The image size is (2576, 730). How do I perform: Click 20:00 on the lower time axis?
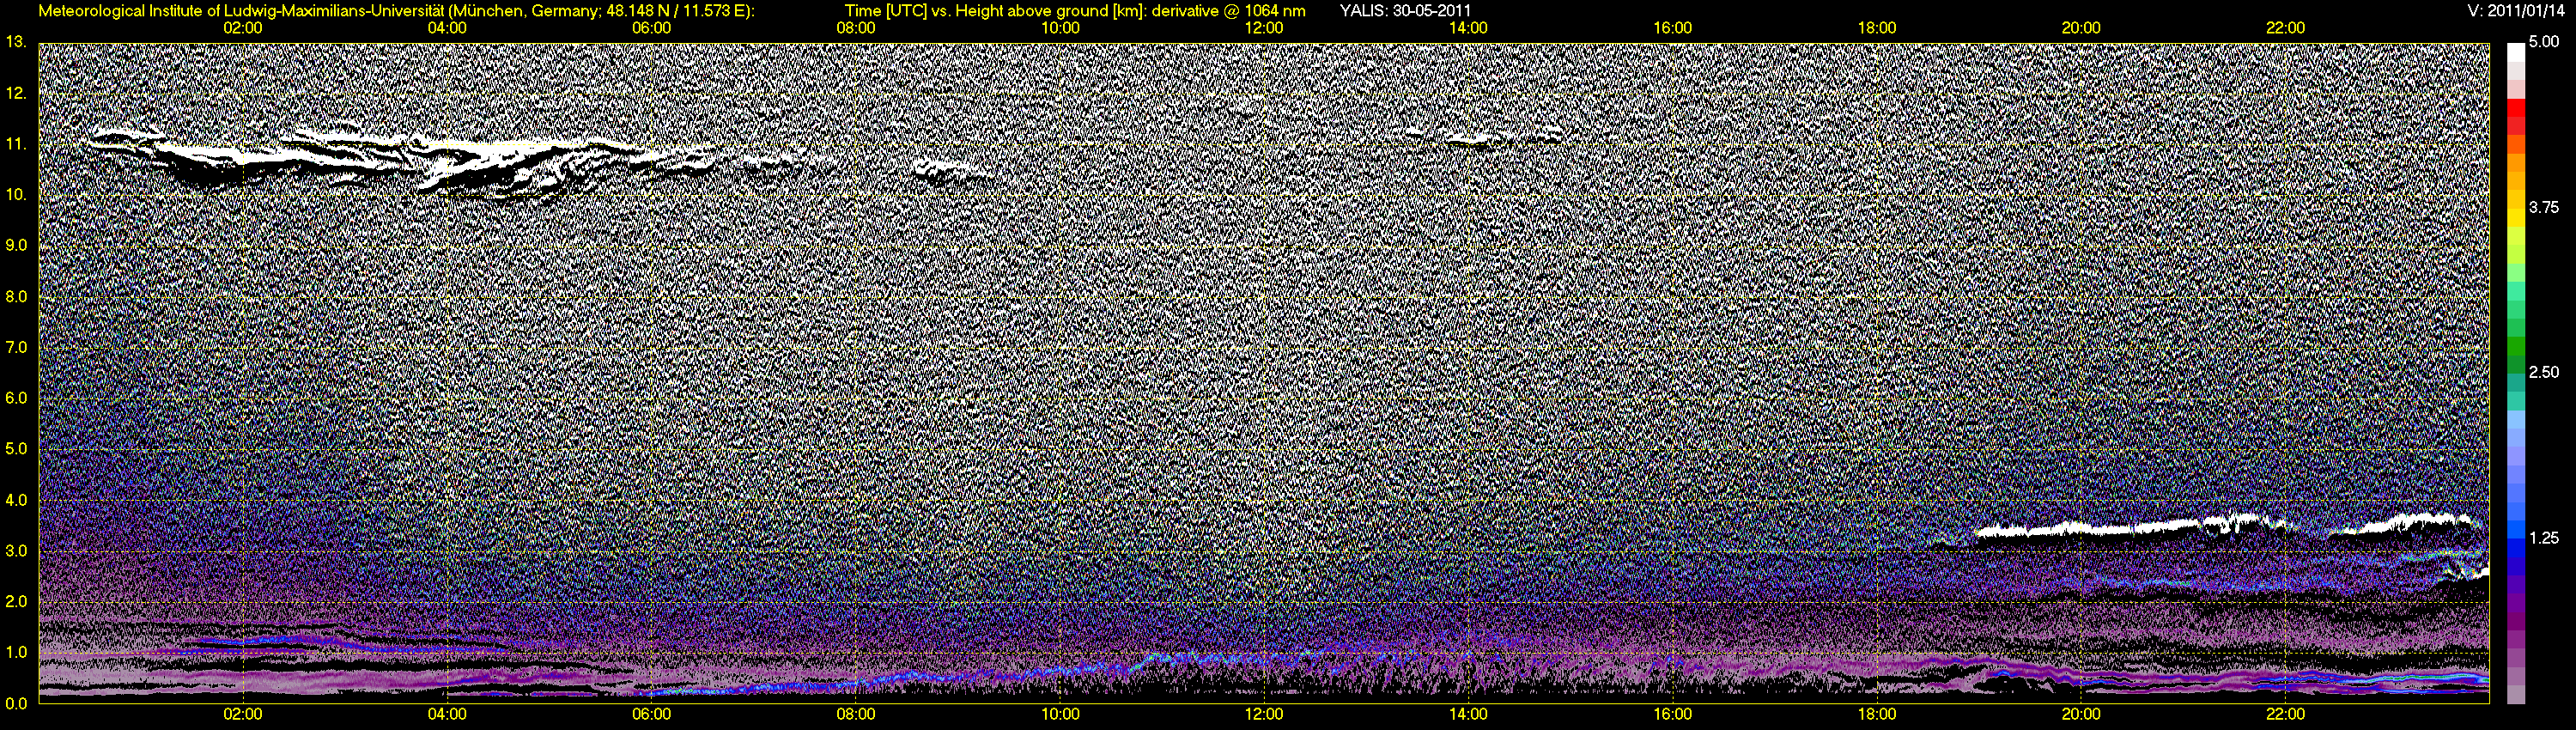coord(2081,715)
